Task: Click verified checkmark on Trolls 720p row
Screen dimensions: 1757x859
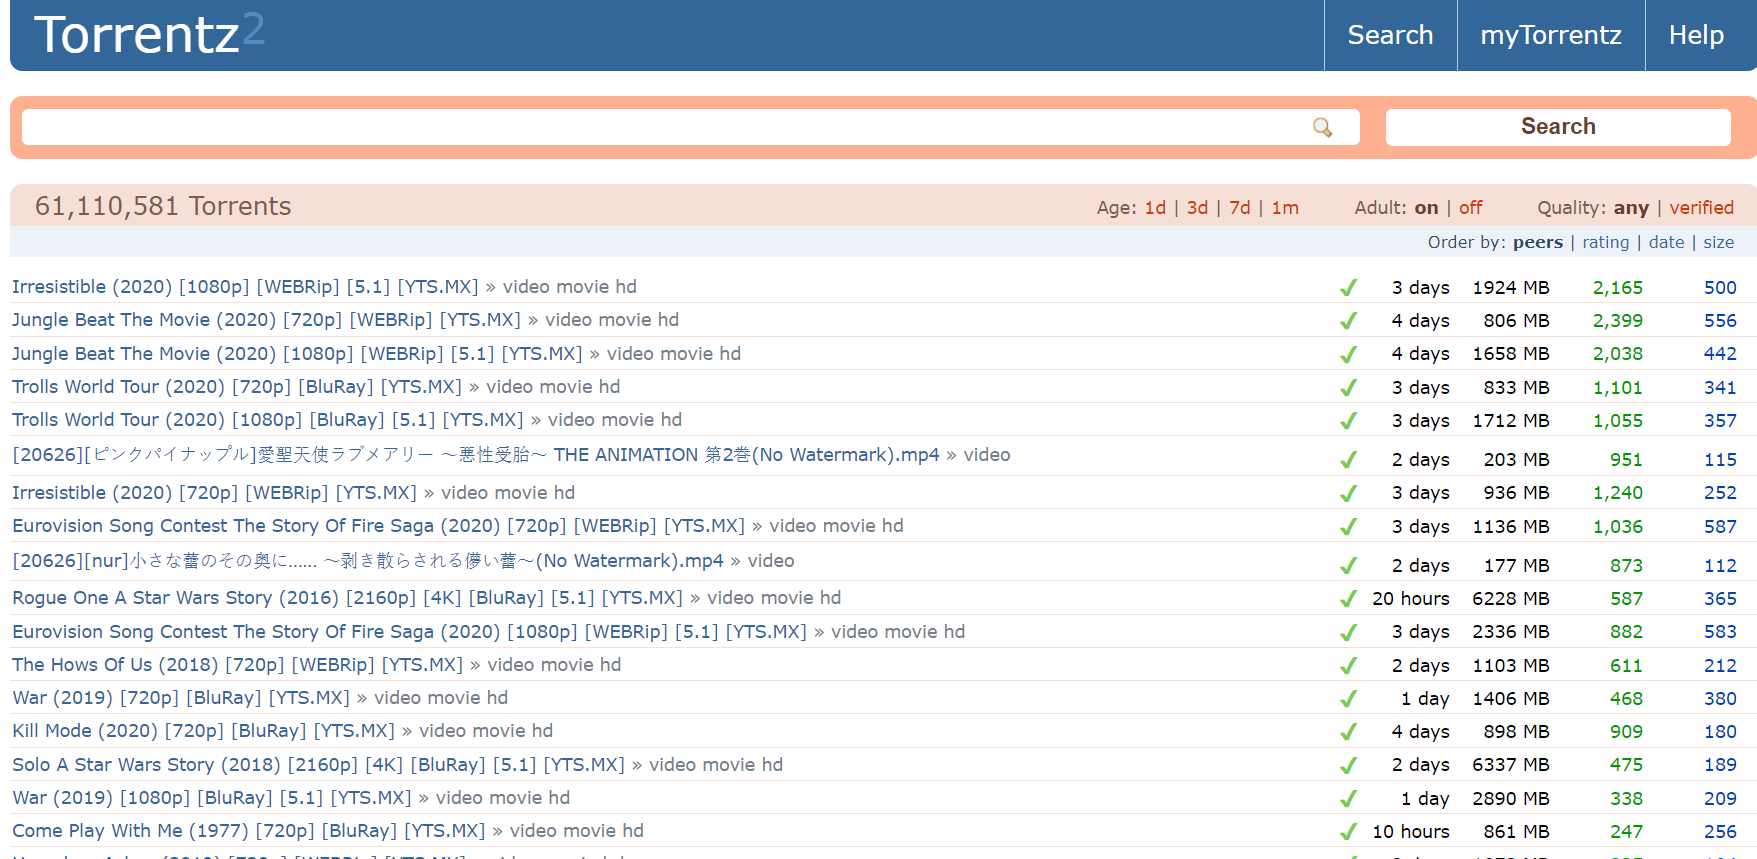Action: (1348, 388)
